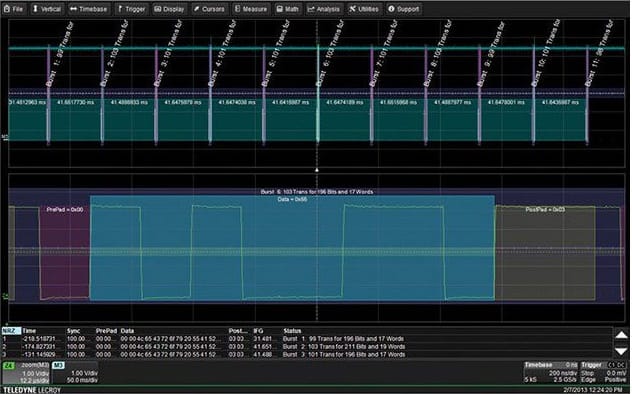
Task: Click the 41.651 IFG value in row 2
Action: (x=262, y=346)
